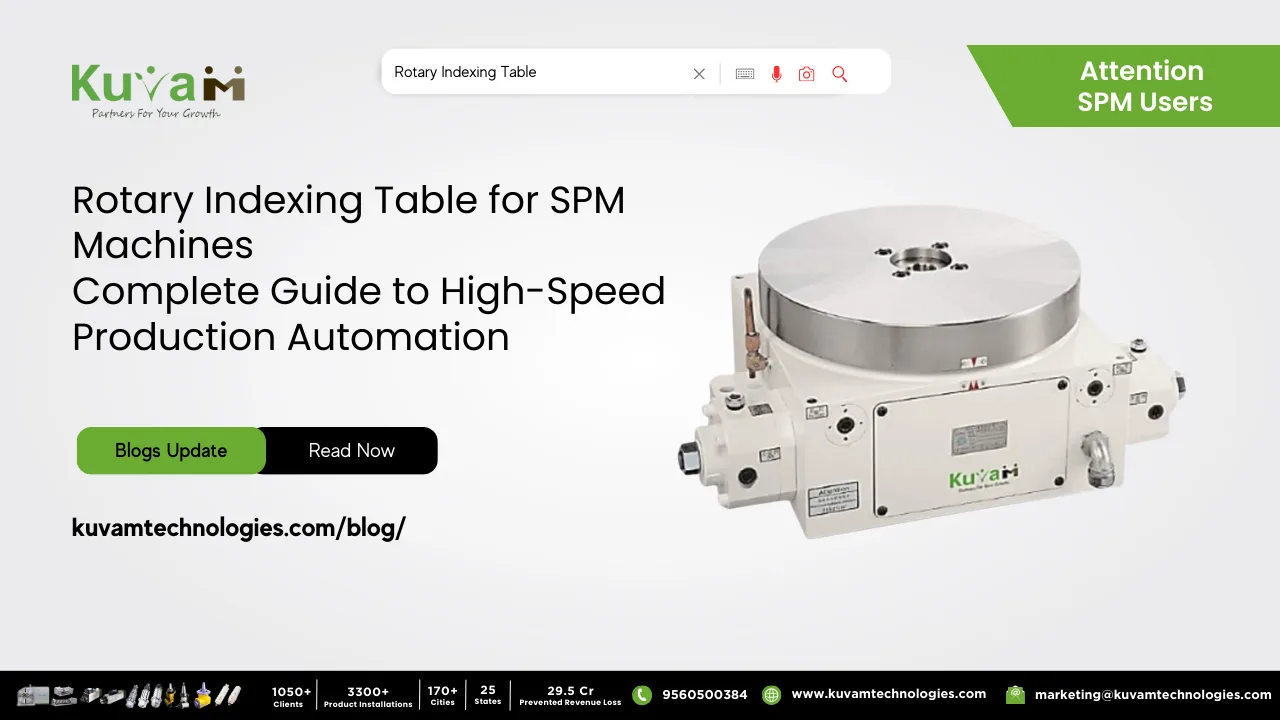Search by image using camera icon
The image size is (1280, 720).
click(807, 74)
